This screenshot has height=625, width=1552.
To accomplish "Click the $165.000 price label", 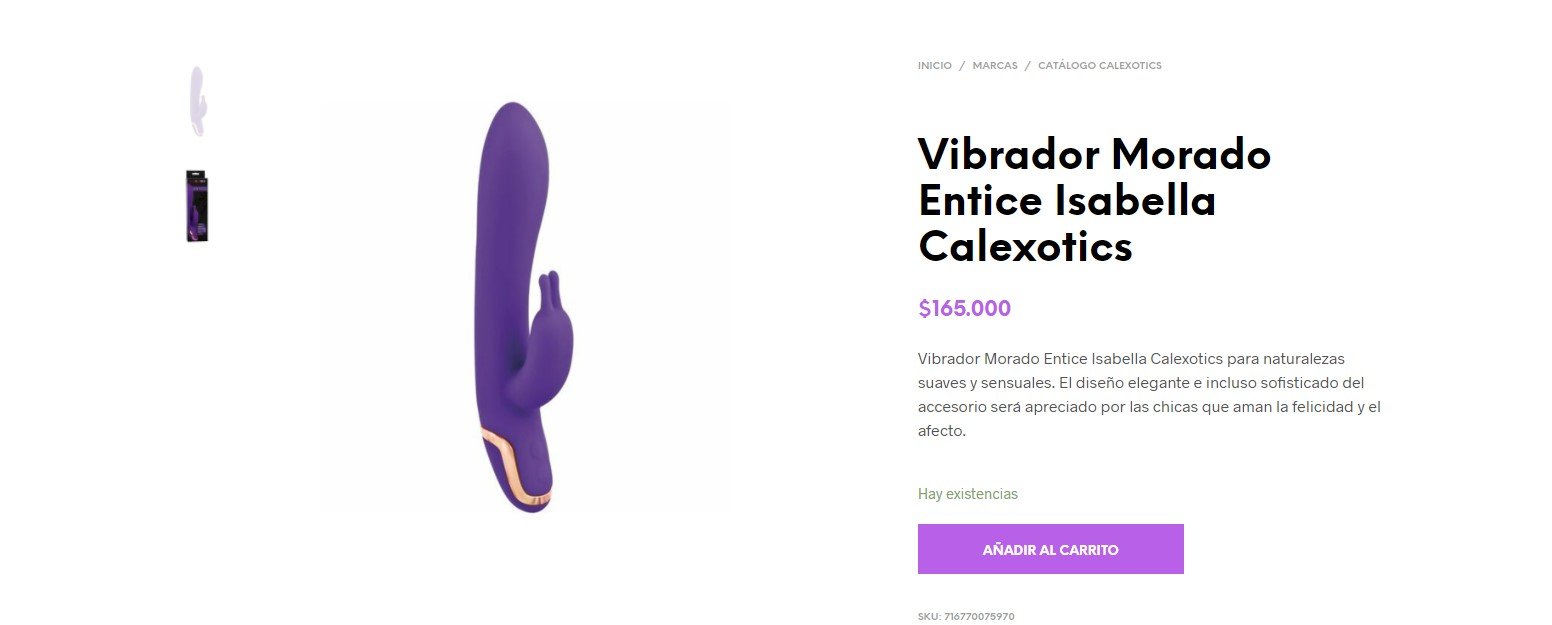I will click(964, 308).
